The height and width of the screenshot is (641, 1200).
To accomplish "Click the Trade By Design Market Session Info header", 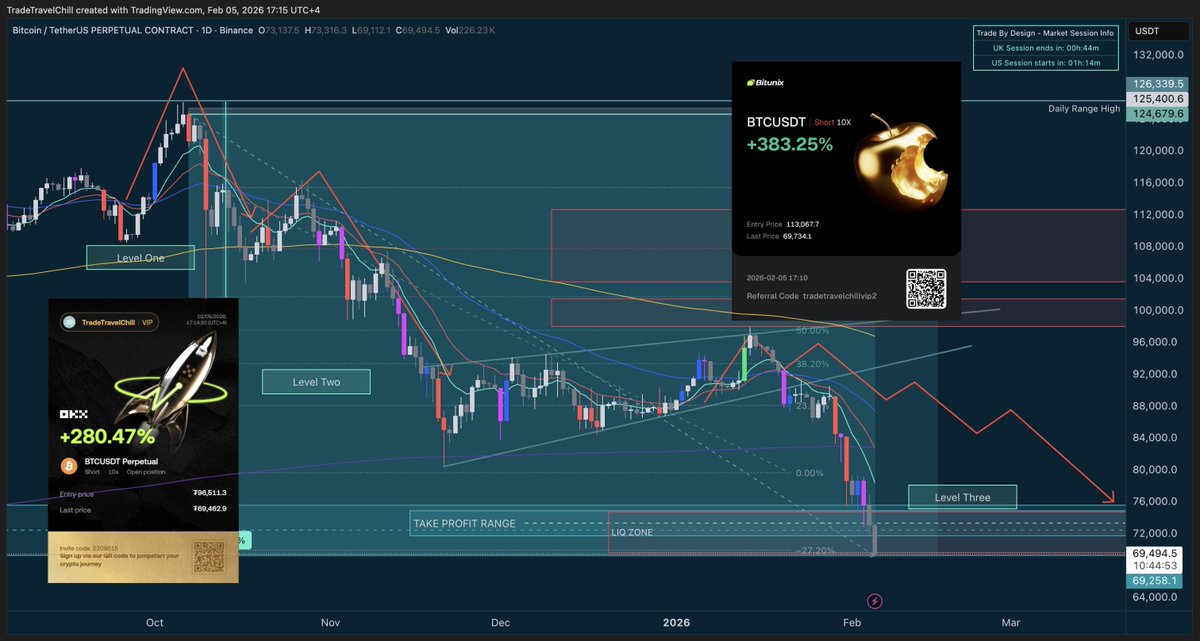I will pyautogui.click(x=1045, y=33).
